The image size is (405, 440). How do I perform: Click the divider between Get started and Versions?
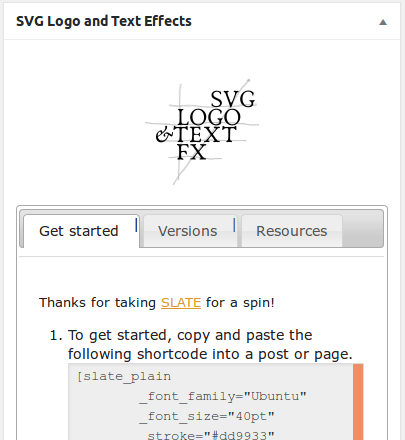tap(136, 225)
